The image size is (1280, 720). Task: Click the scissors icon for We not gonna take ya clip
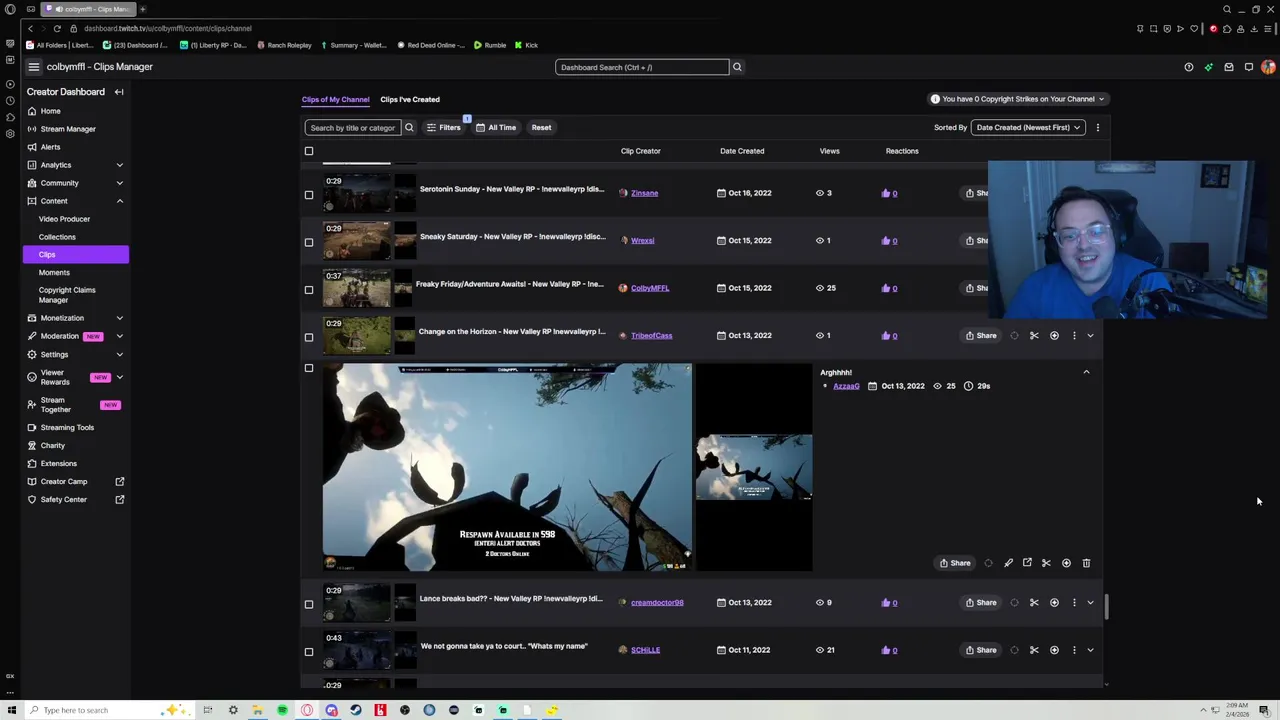(x=1034, y=650)
